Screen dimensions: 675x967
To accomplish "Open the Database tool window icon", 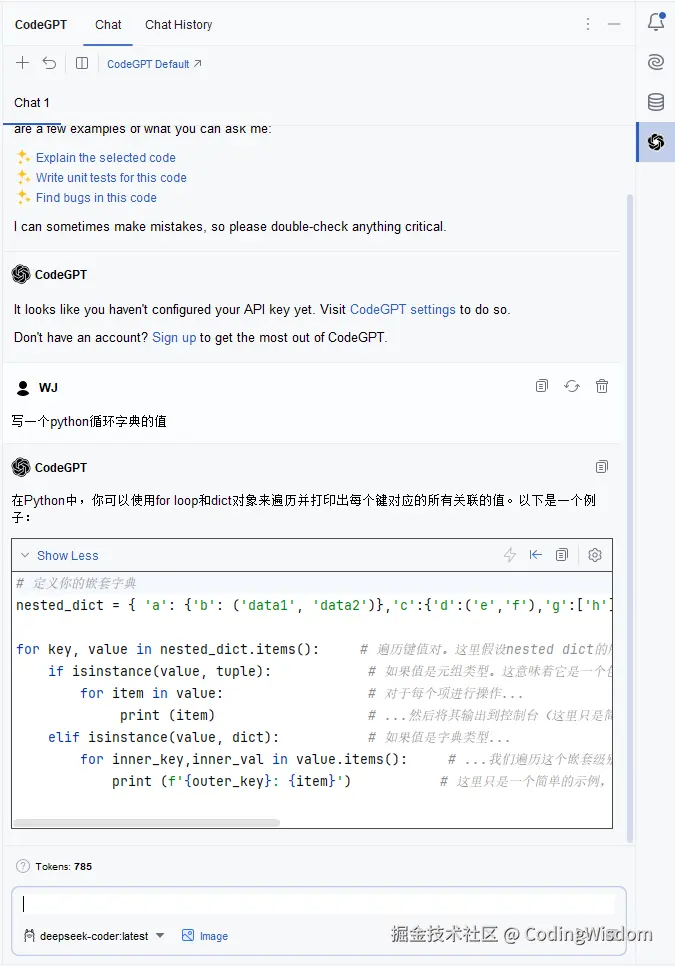I will 656,102.
